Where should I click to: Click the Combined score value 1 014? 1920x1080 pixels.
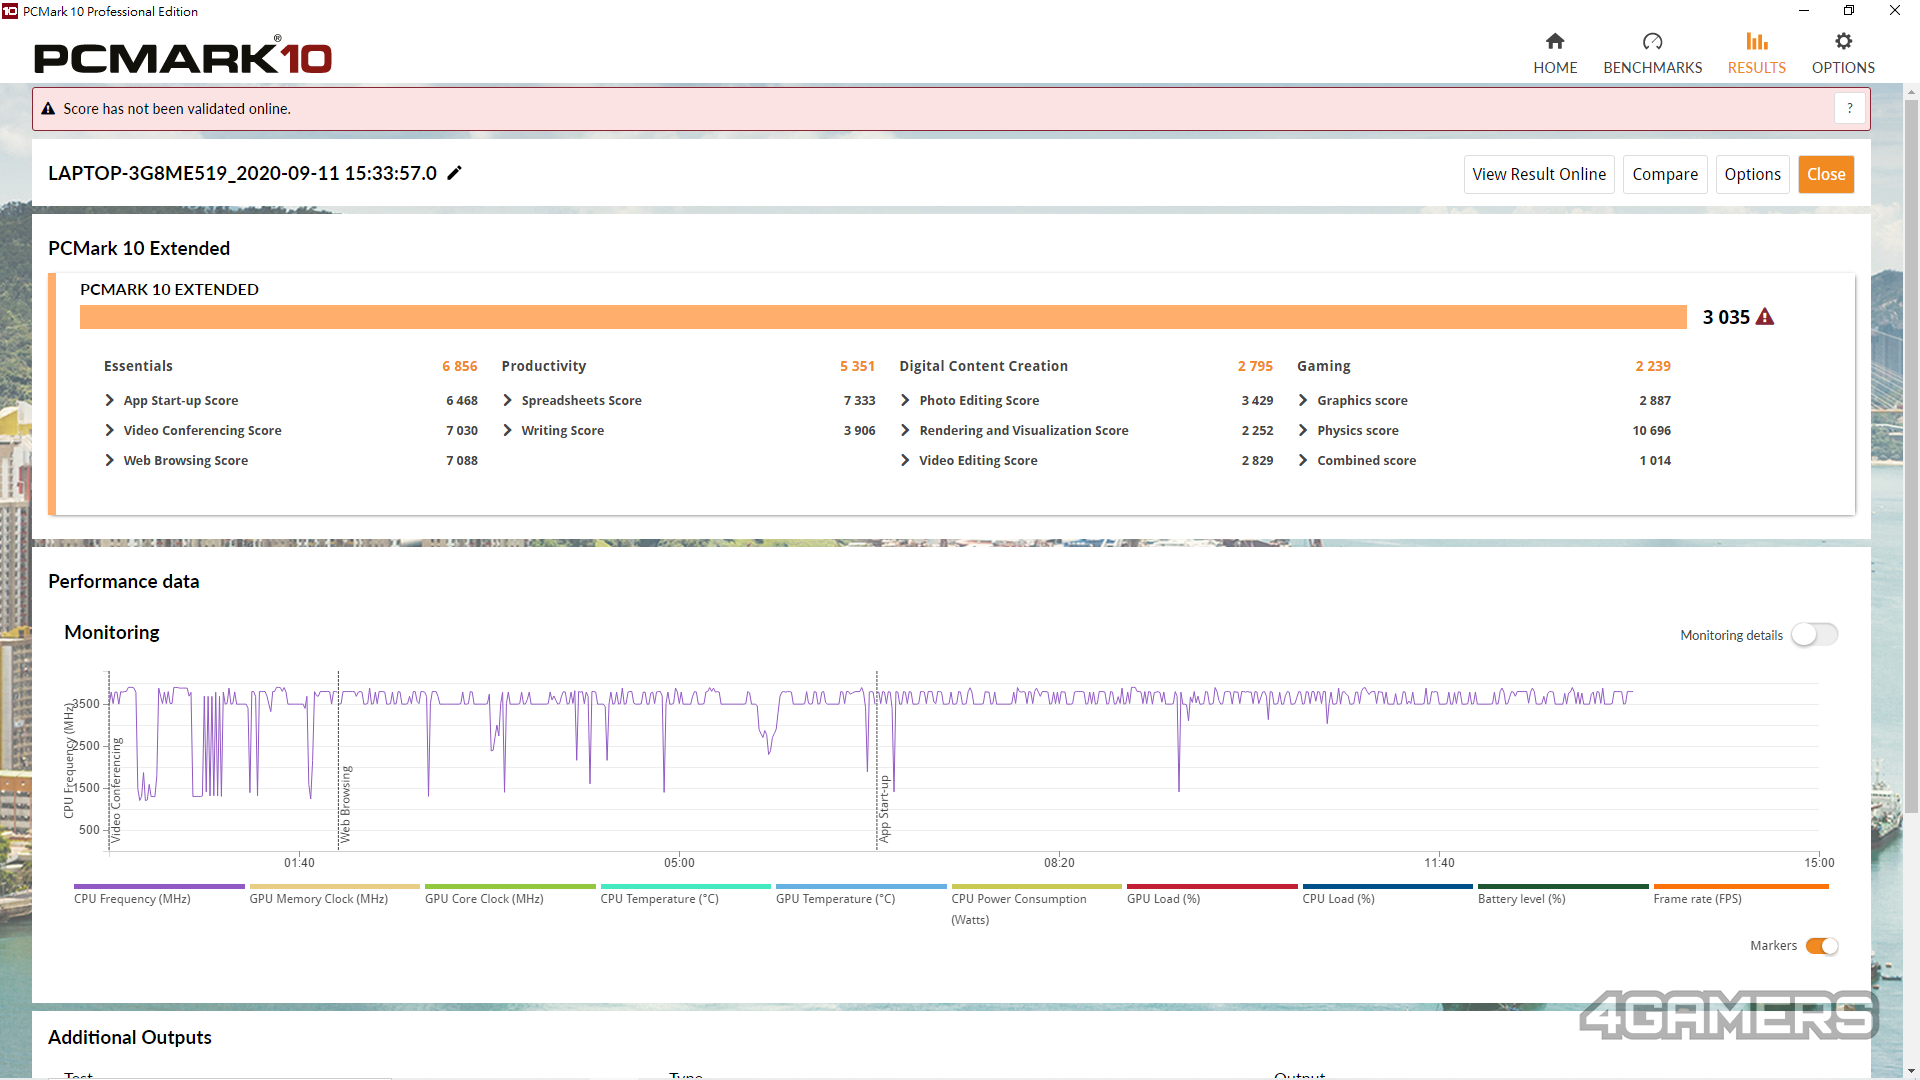click(1655, 460)
